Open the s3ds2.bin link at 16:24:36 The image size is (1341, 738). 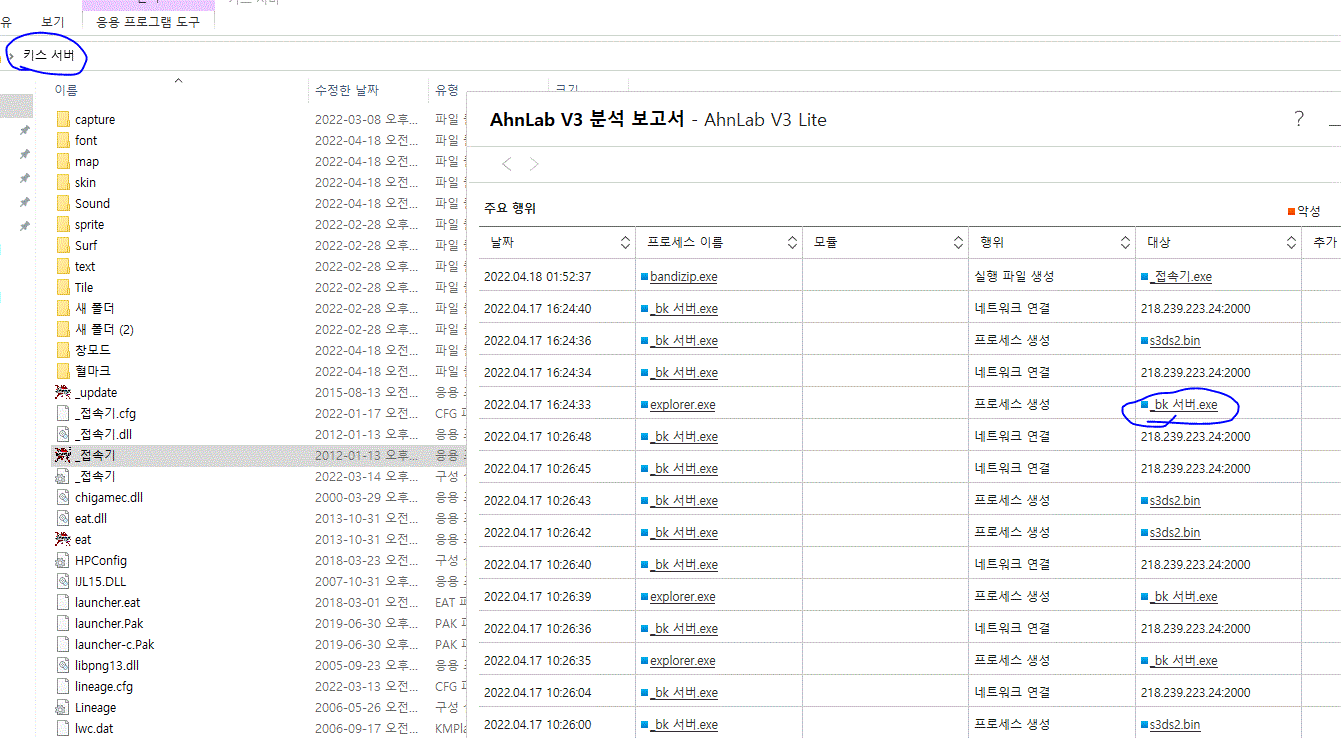(1175, 340)
